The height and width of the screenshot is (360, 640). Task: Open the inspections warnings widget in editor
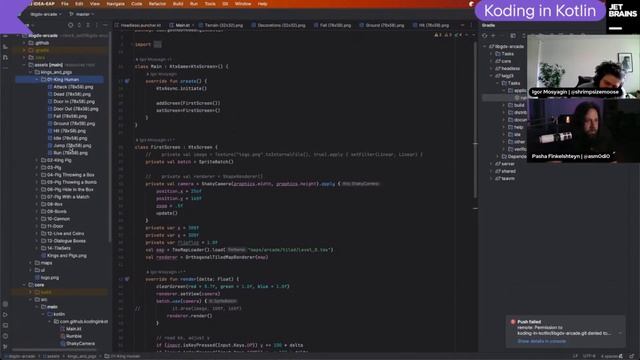[x=448, y=36]
